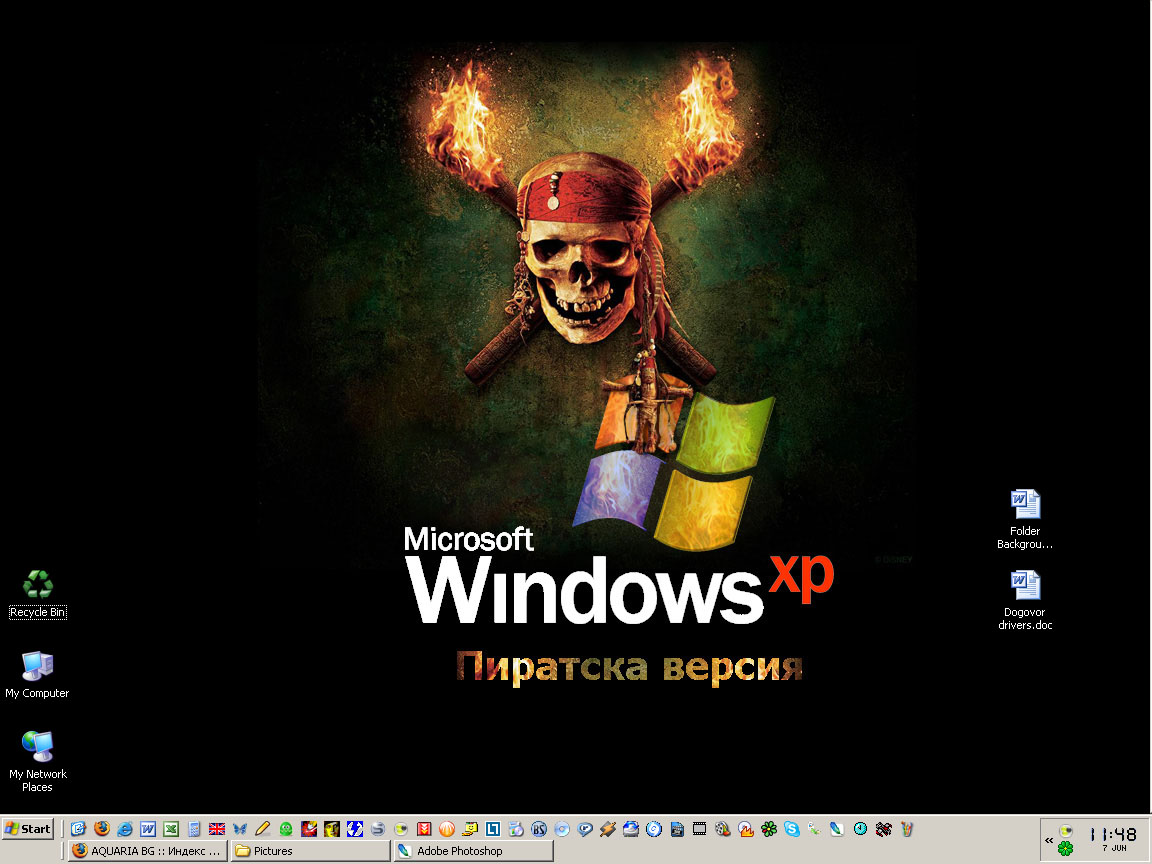
Task: Click the British flag quick launch icon
Action: coord(217,829)
